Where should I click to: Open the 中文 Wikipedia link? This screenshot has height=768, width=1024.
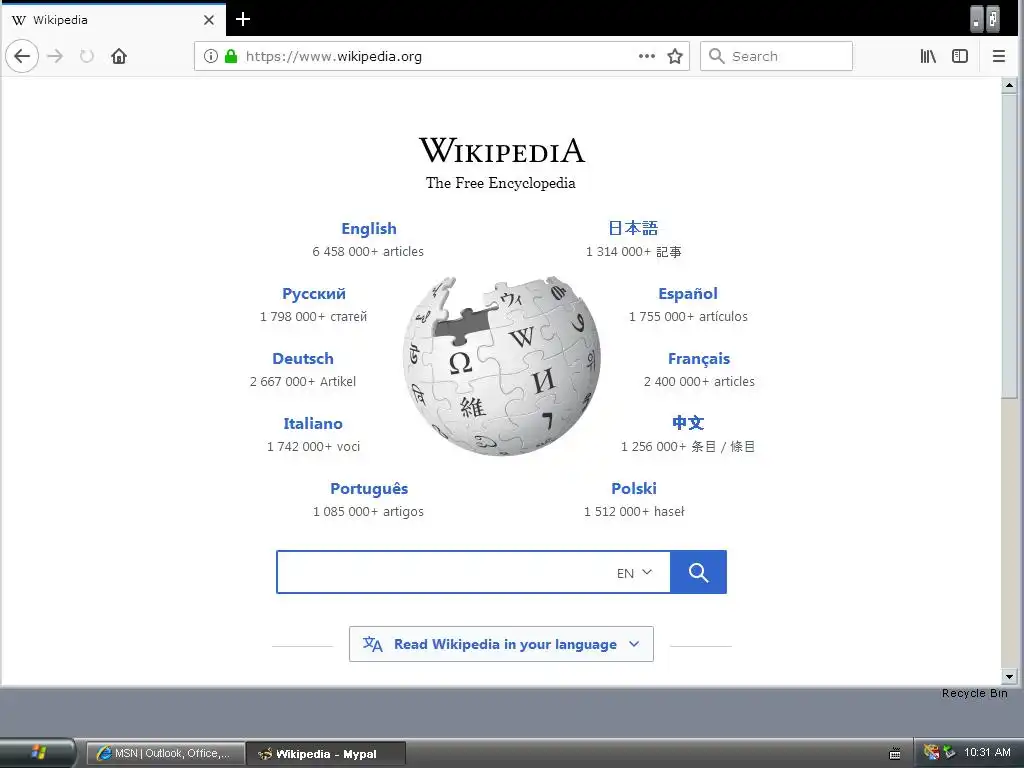click(688, 423)
